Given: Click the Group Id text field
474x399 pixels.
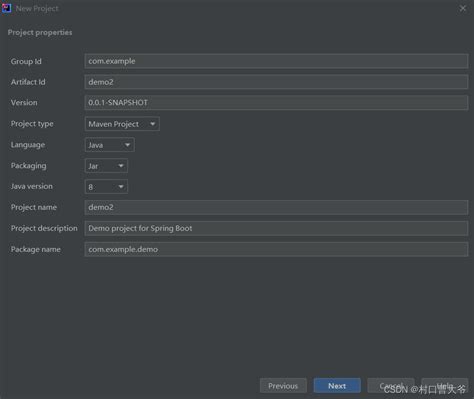Looking at the screenshot, I should pos(276,61).
